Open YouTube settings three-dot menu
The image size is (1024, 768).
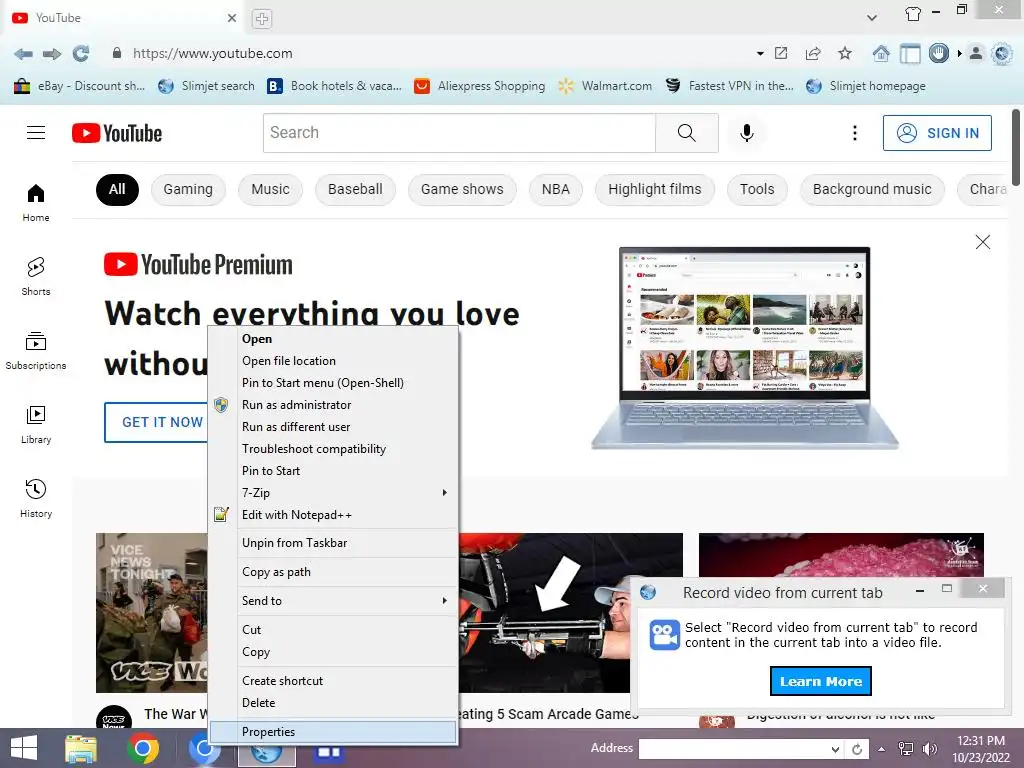tap(855, 133)
